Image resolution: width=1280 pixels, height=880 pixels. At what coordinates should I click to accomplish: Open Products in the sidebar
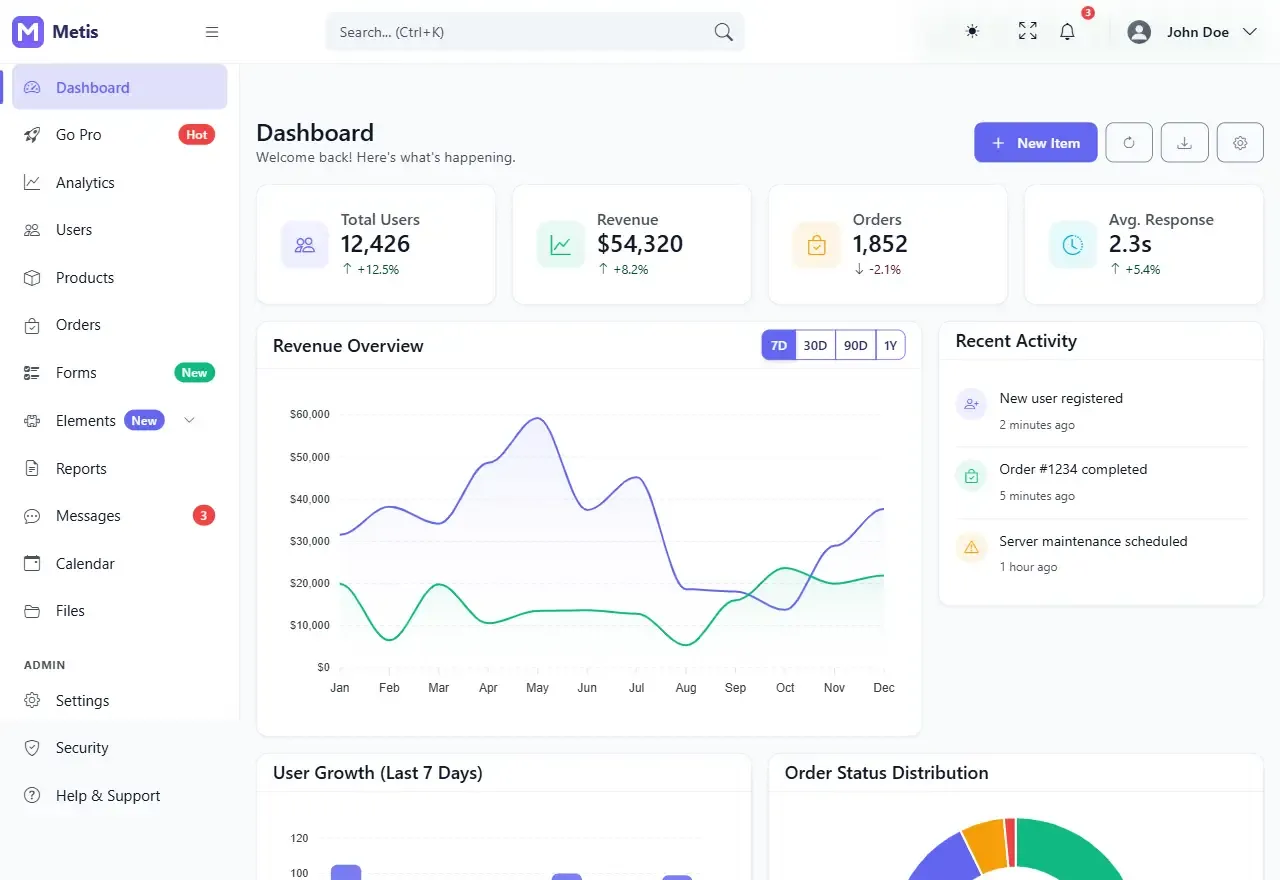(x=120, y=278)
